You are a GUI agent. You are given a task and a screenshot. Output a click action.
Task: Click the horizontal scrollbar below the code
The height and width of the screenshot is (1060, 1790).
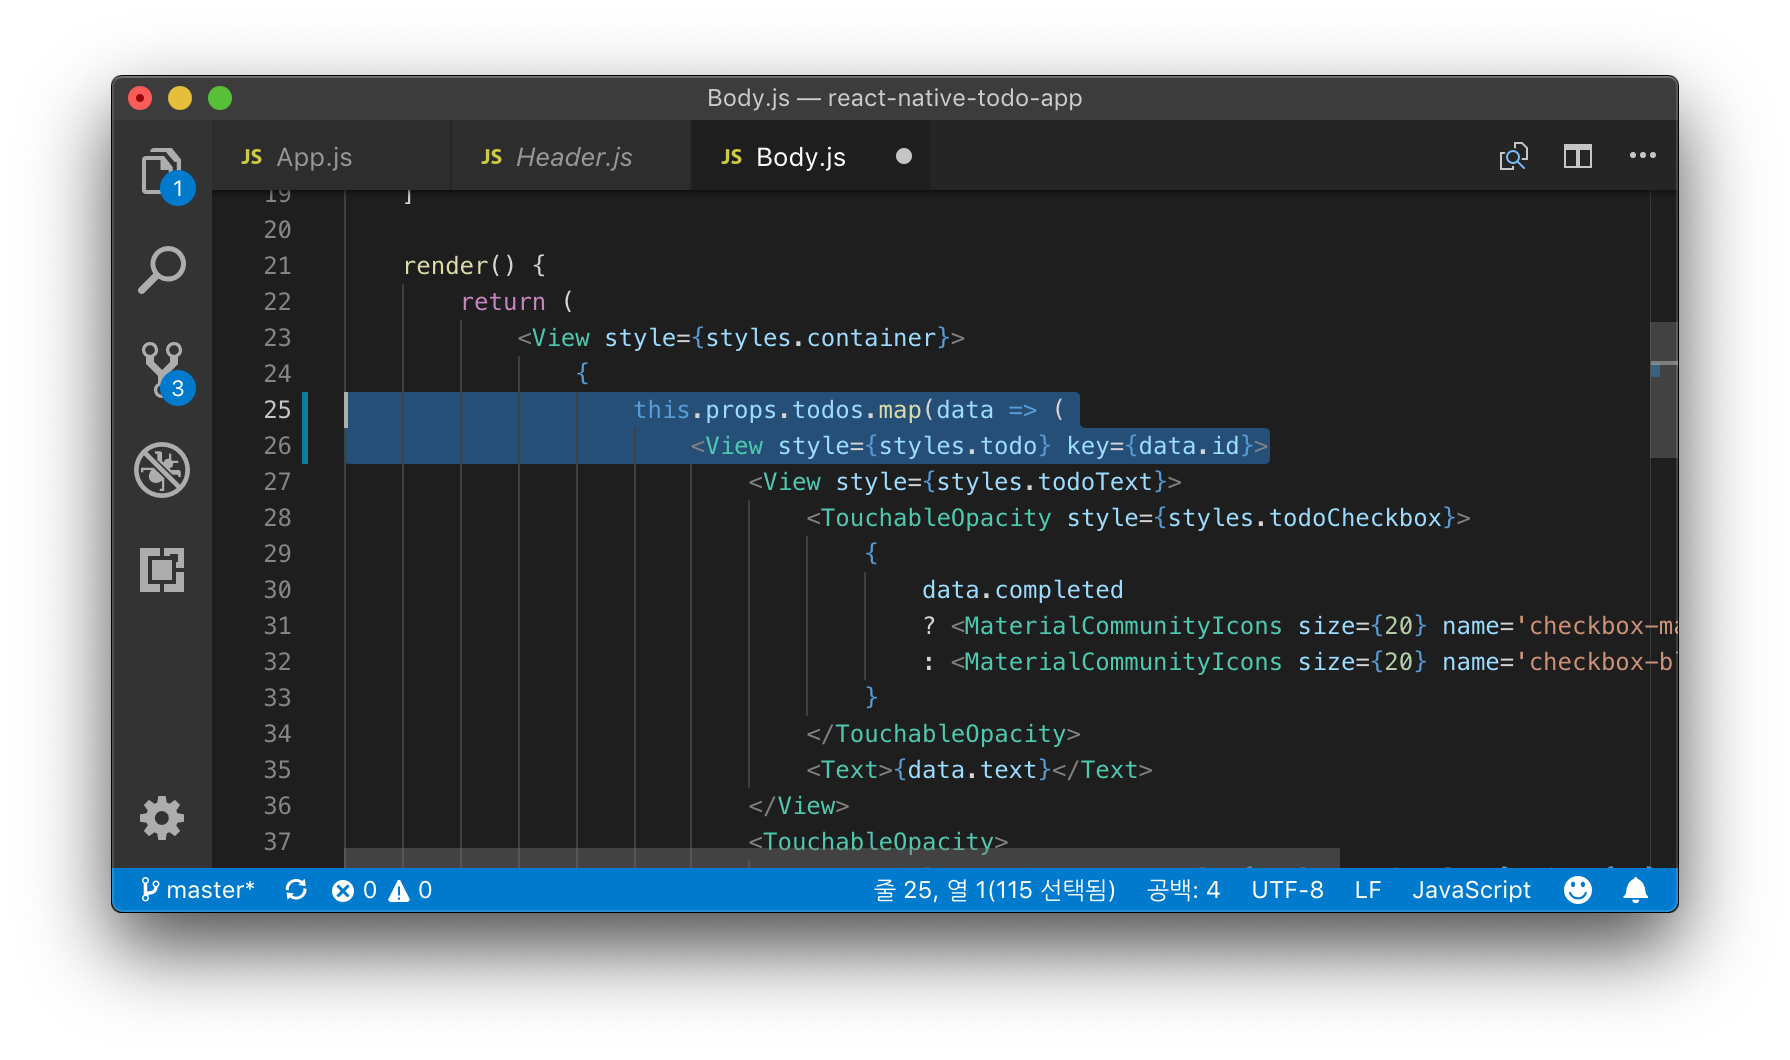[x=842, y=858]
